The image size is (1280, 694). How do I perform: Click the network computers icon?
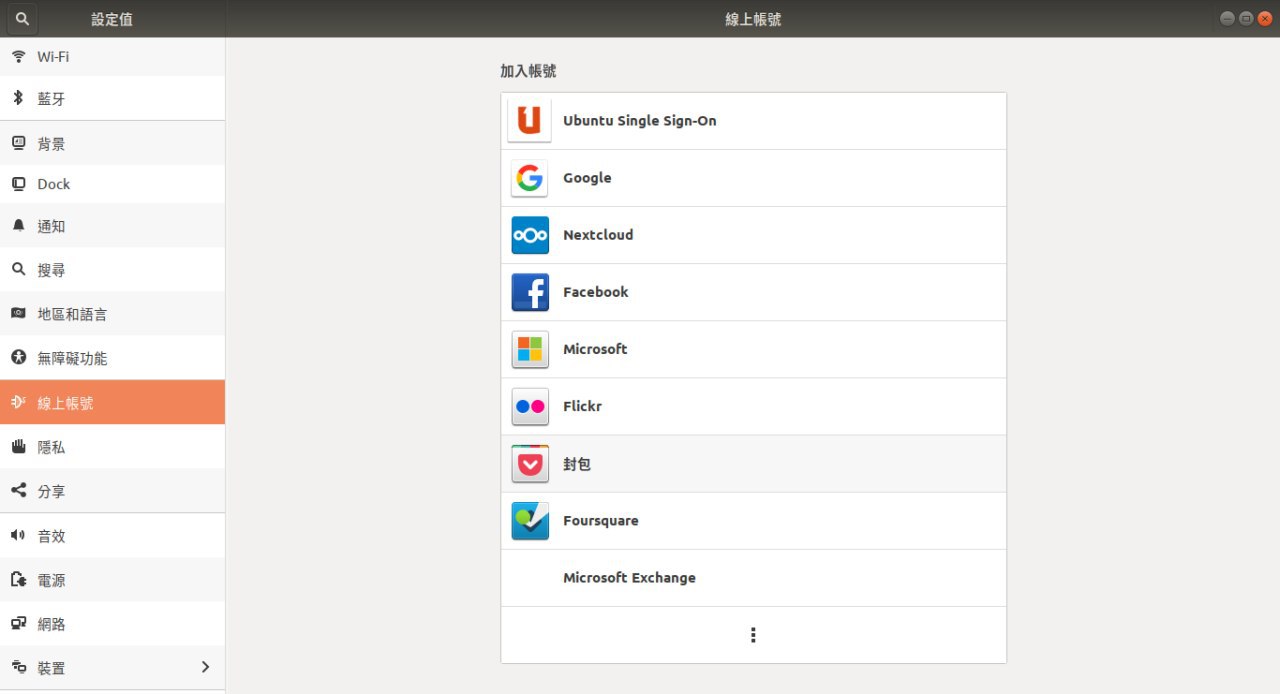(x=18, y=623)
